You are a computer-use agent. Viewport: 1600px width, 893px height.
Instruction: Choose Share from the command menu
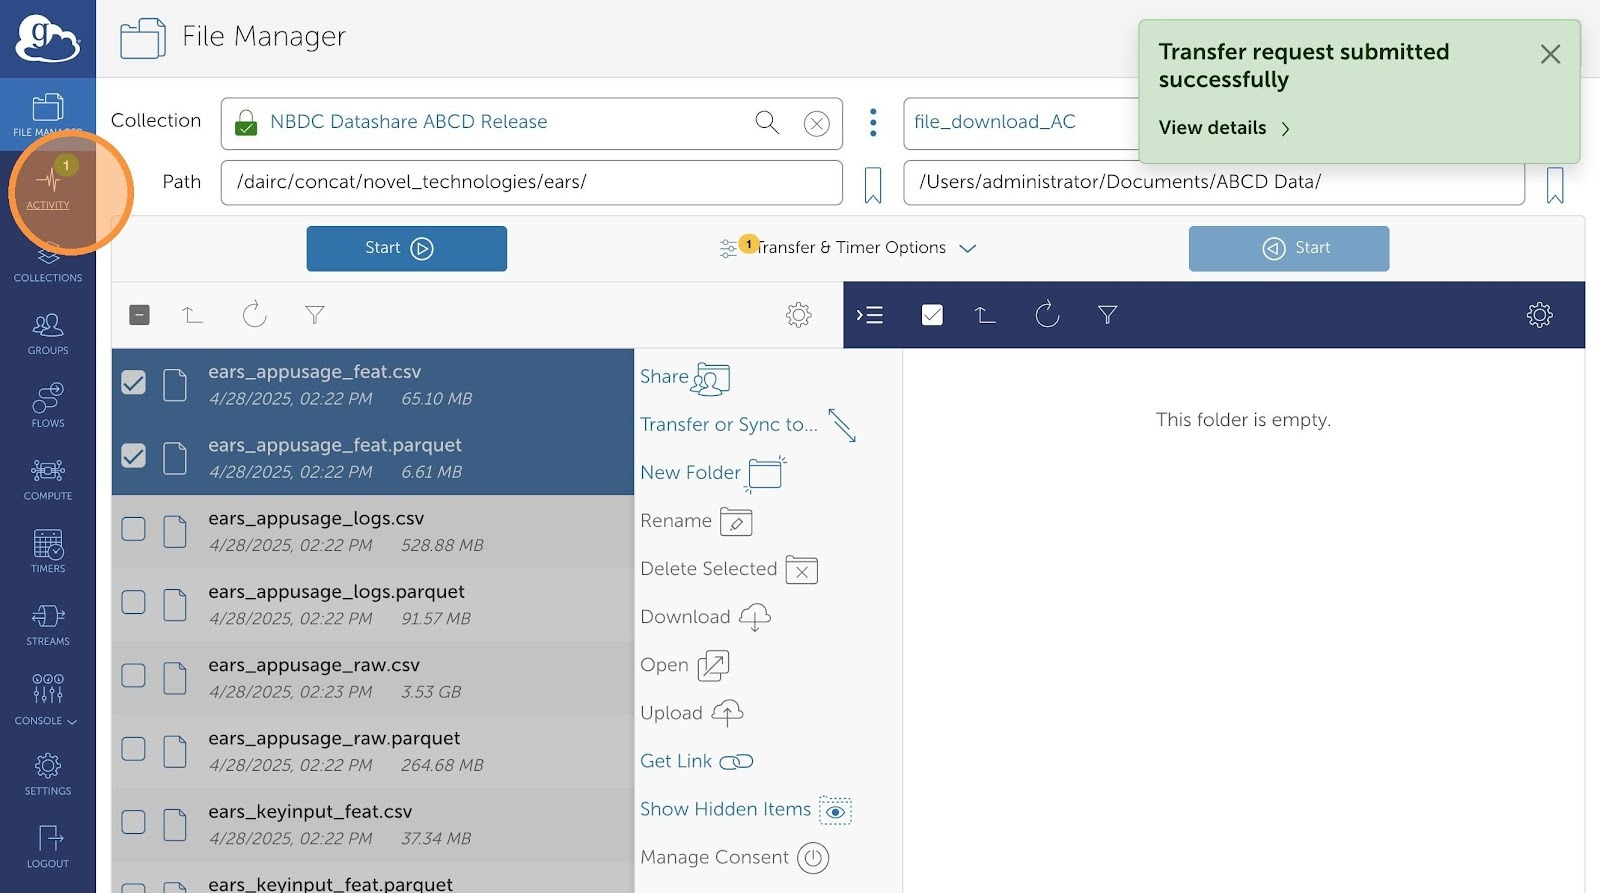click(x=685, y=378)
